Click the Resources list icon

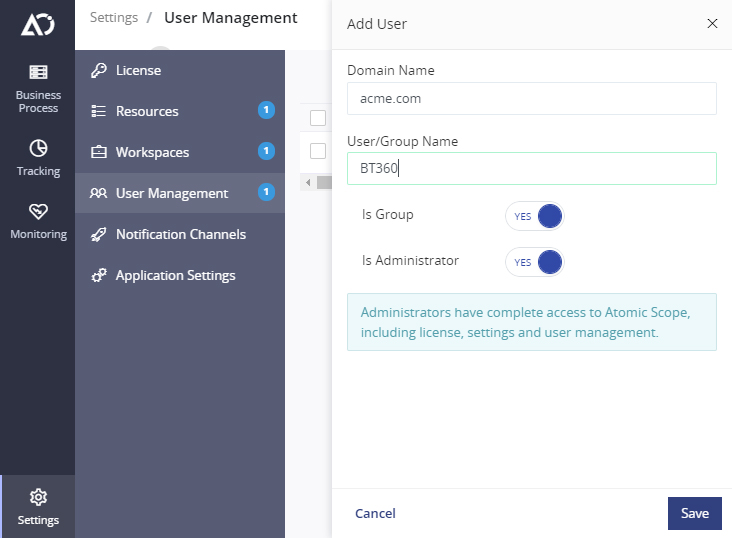99,111
